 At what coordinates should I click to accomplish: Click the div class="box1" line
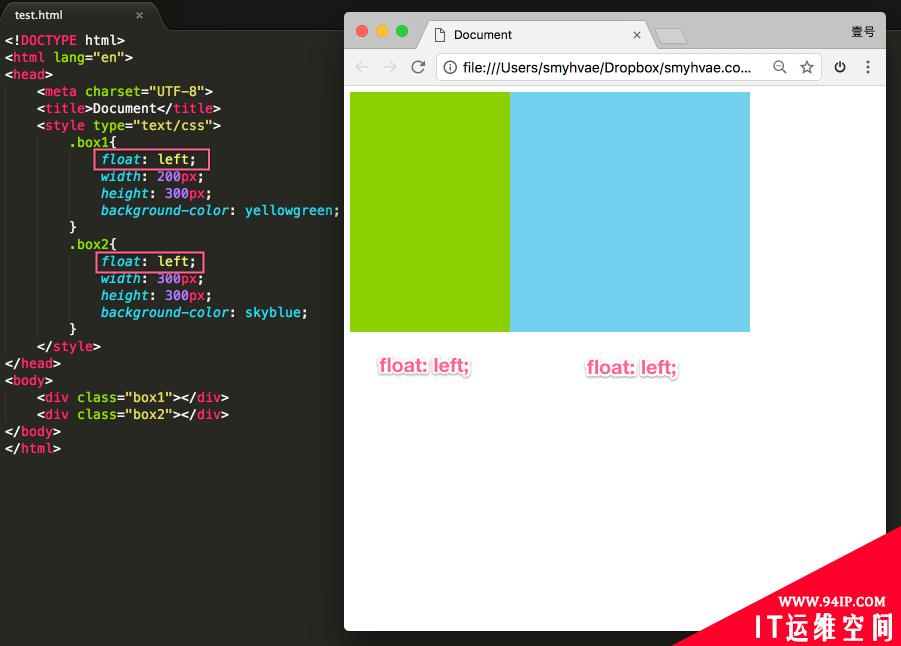[x=133, y=398]
